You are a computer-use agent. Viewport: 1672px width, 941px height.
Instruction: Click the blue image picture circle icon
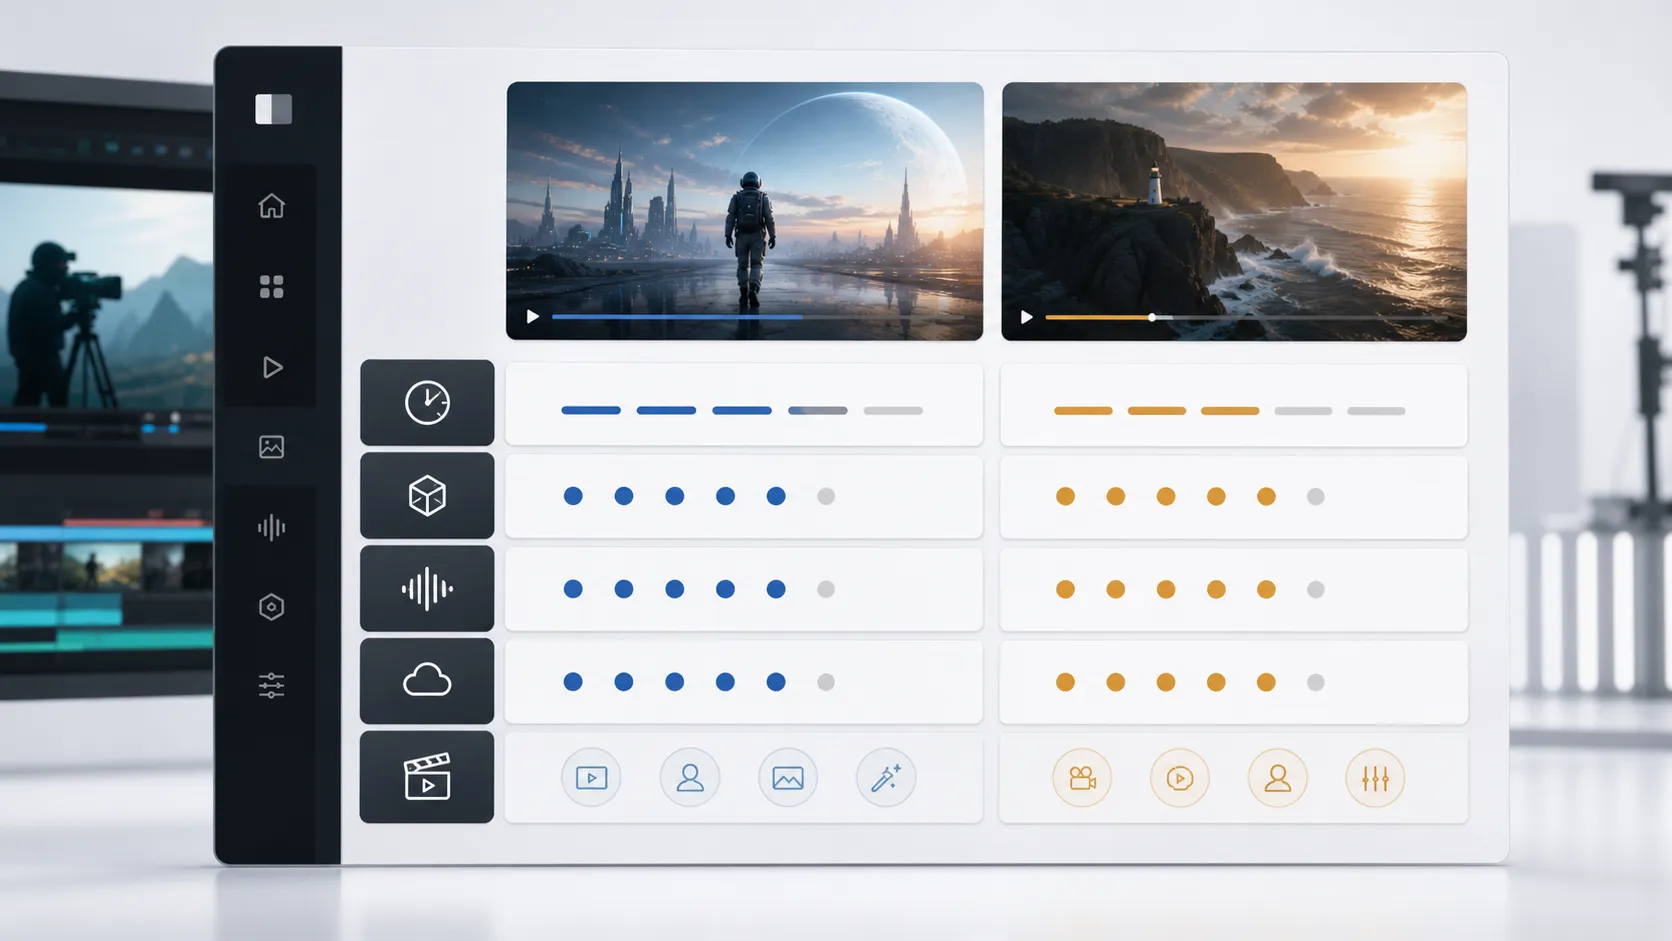[x=788, y=778]
